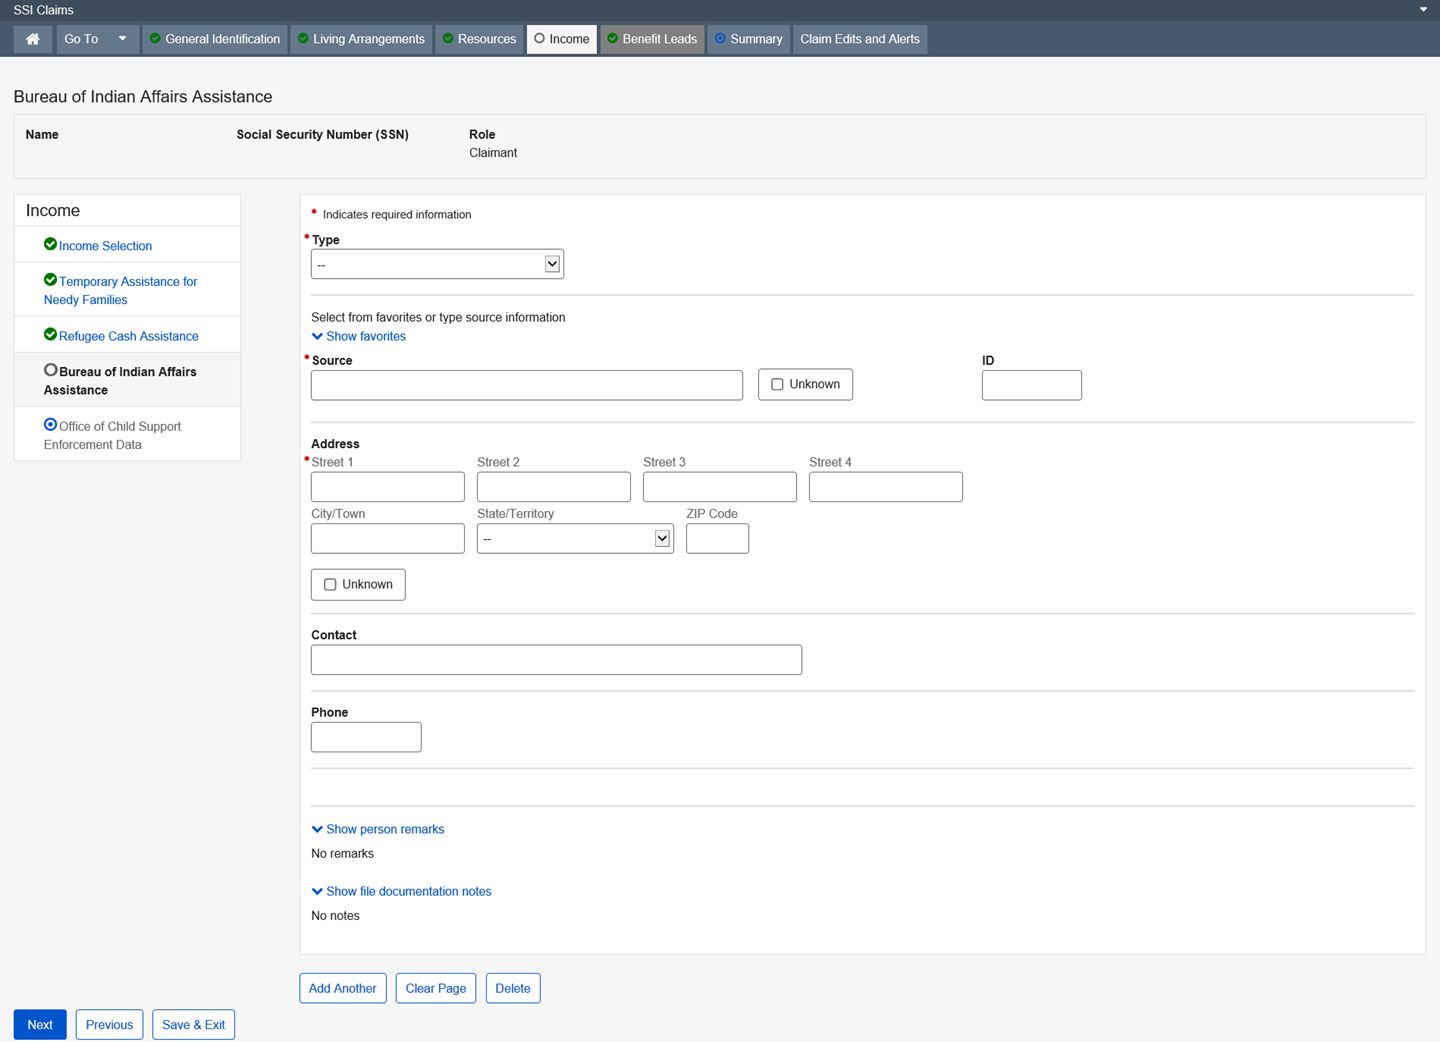
Task: Click the status circle beside Bureau of Indian Affairs Assistance
Action: [x=50, y=370]
